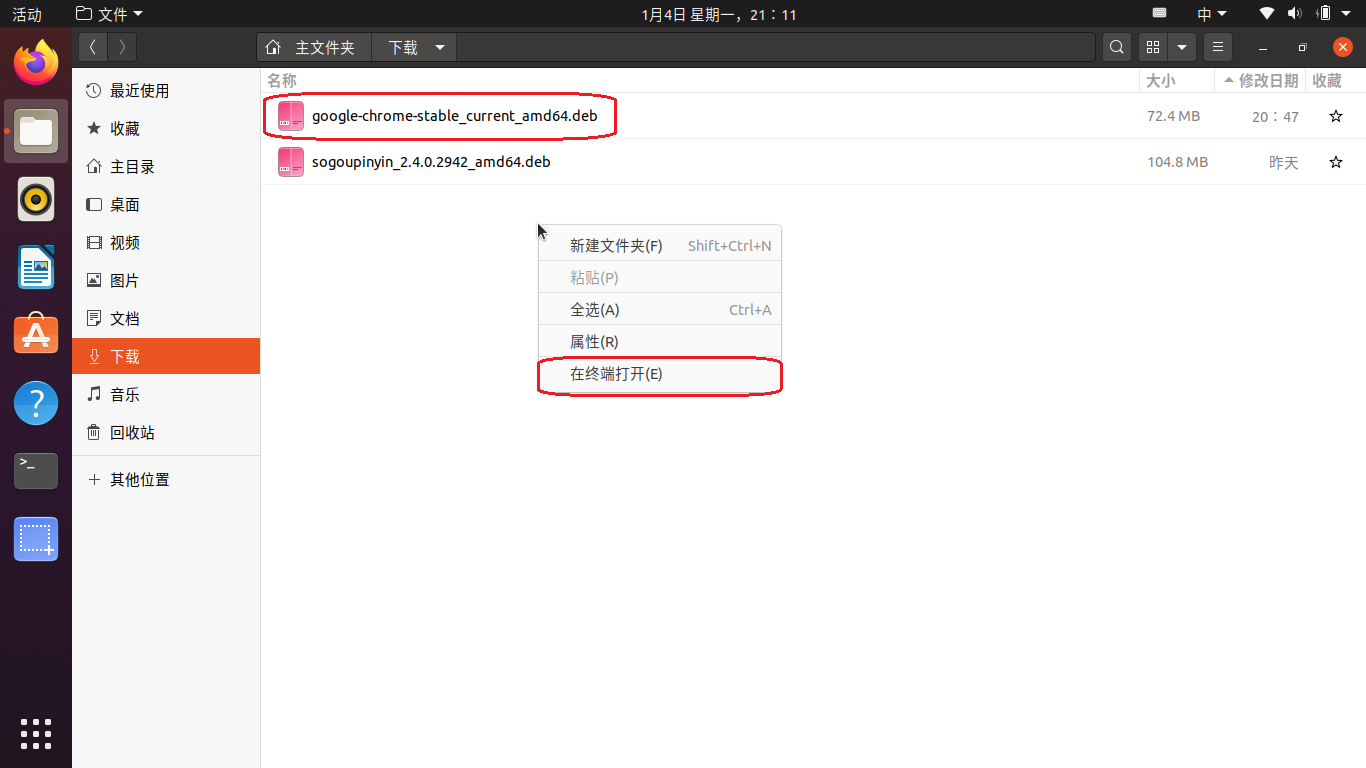Screen dimensions: 1366x768
Task: Open 其他位置 in sidebar
Action: (166, 479)
